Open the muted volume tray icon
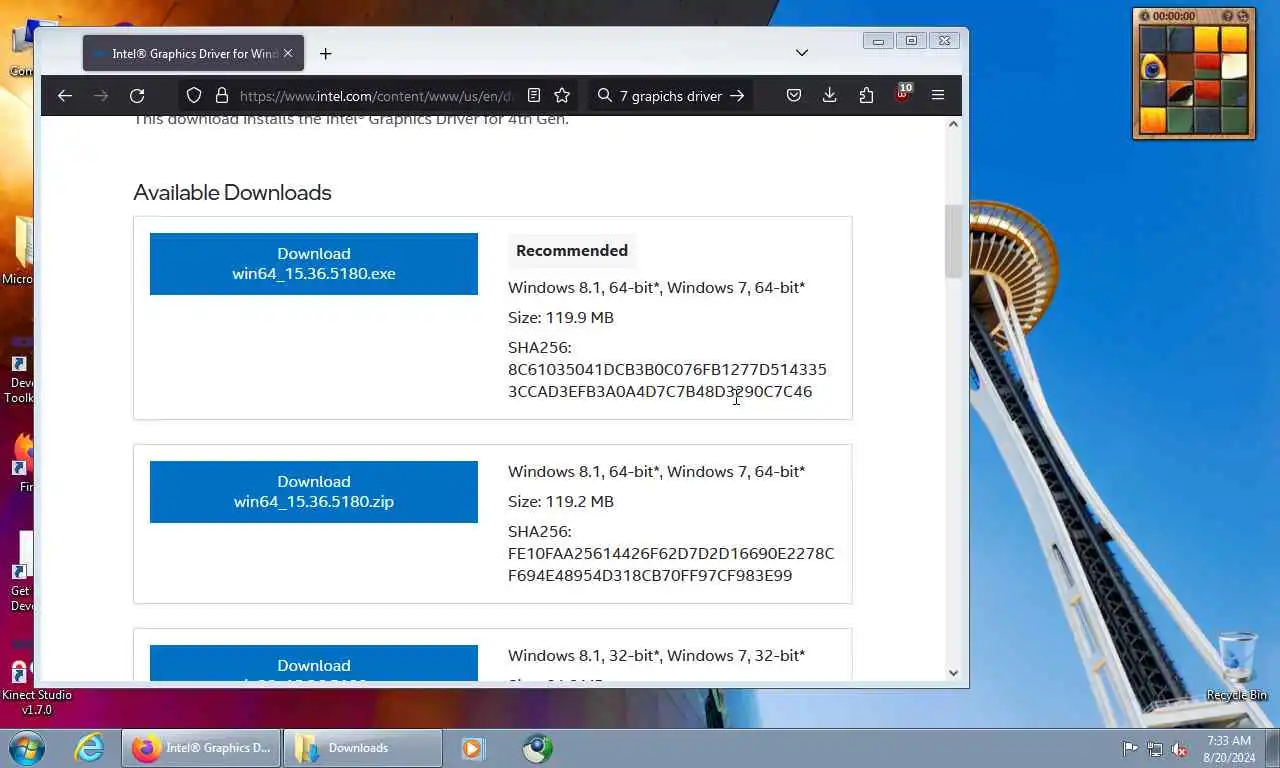Image resolution: width=1280 pixels, height=768 pixels. point(1180,748)
